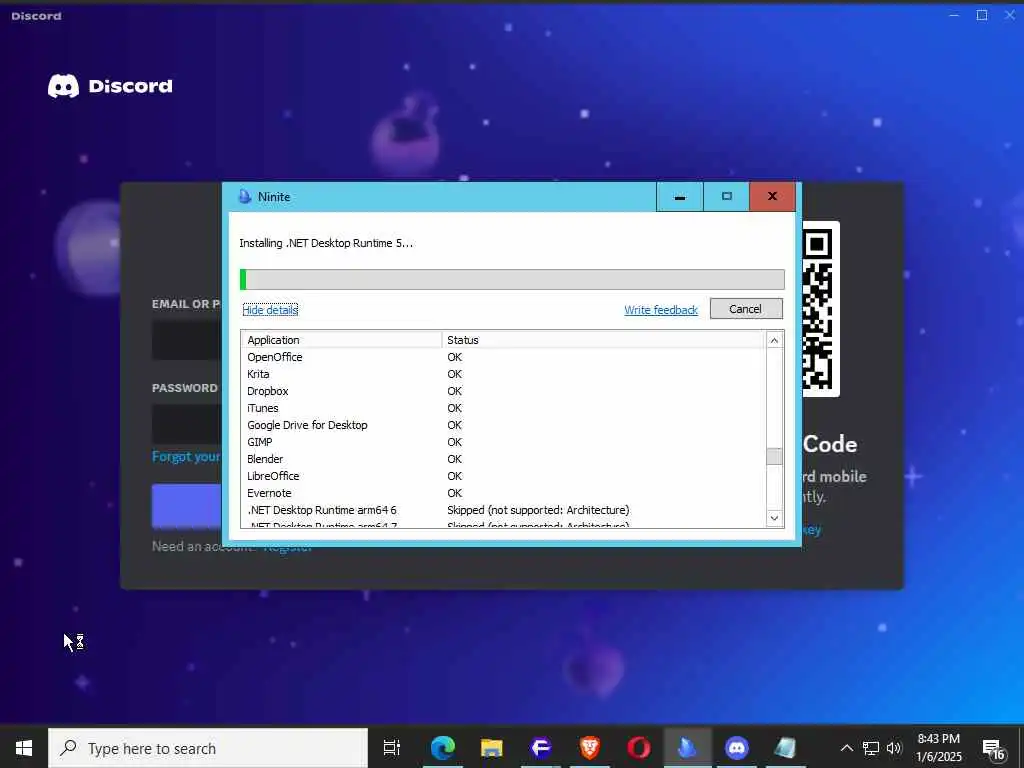The height and width of the screenshot is (768, 1024).
Task: Open Microsoft Edge from the taskbar
Action: 443,748
